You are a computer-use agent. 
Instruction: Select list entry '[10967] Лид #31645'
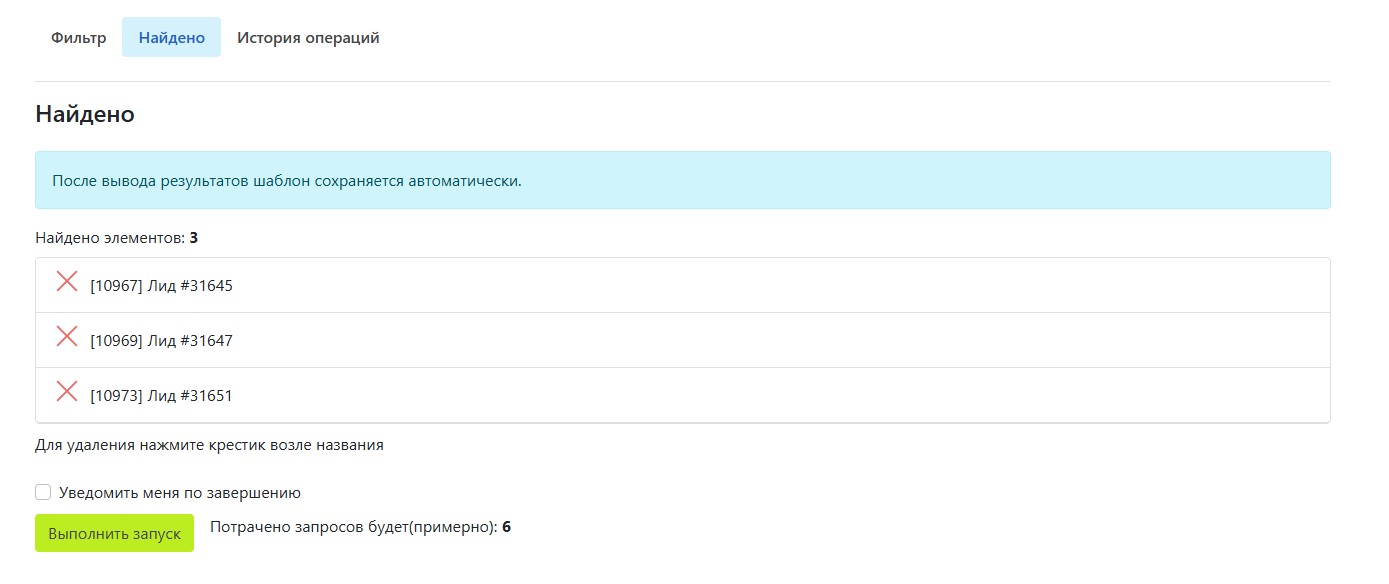point(161,286)
